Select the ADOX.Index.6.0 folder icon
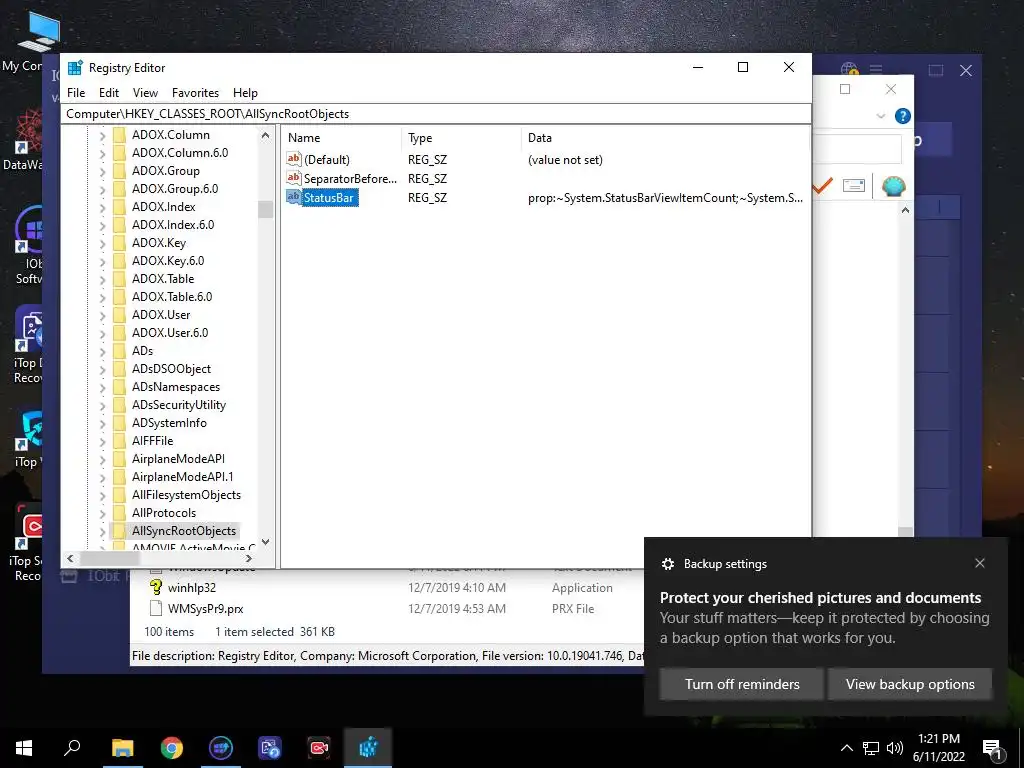Image resolution: width=1024 pixels, height=768 pixels. pos(119,225)
